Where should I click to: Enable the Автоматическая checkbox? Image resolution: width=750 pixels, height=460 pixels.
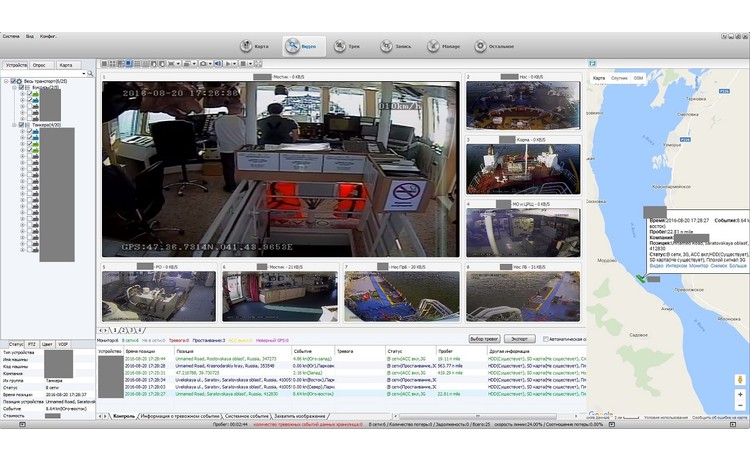click(545, 340)
